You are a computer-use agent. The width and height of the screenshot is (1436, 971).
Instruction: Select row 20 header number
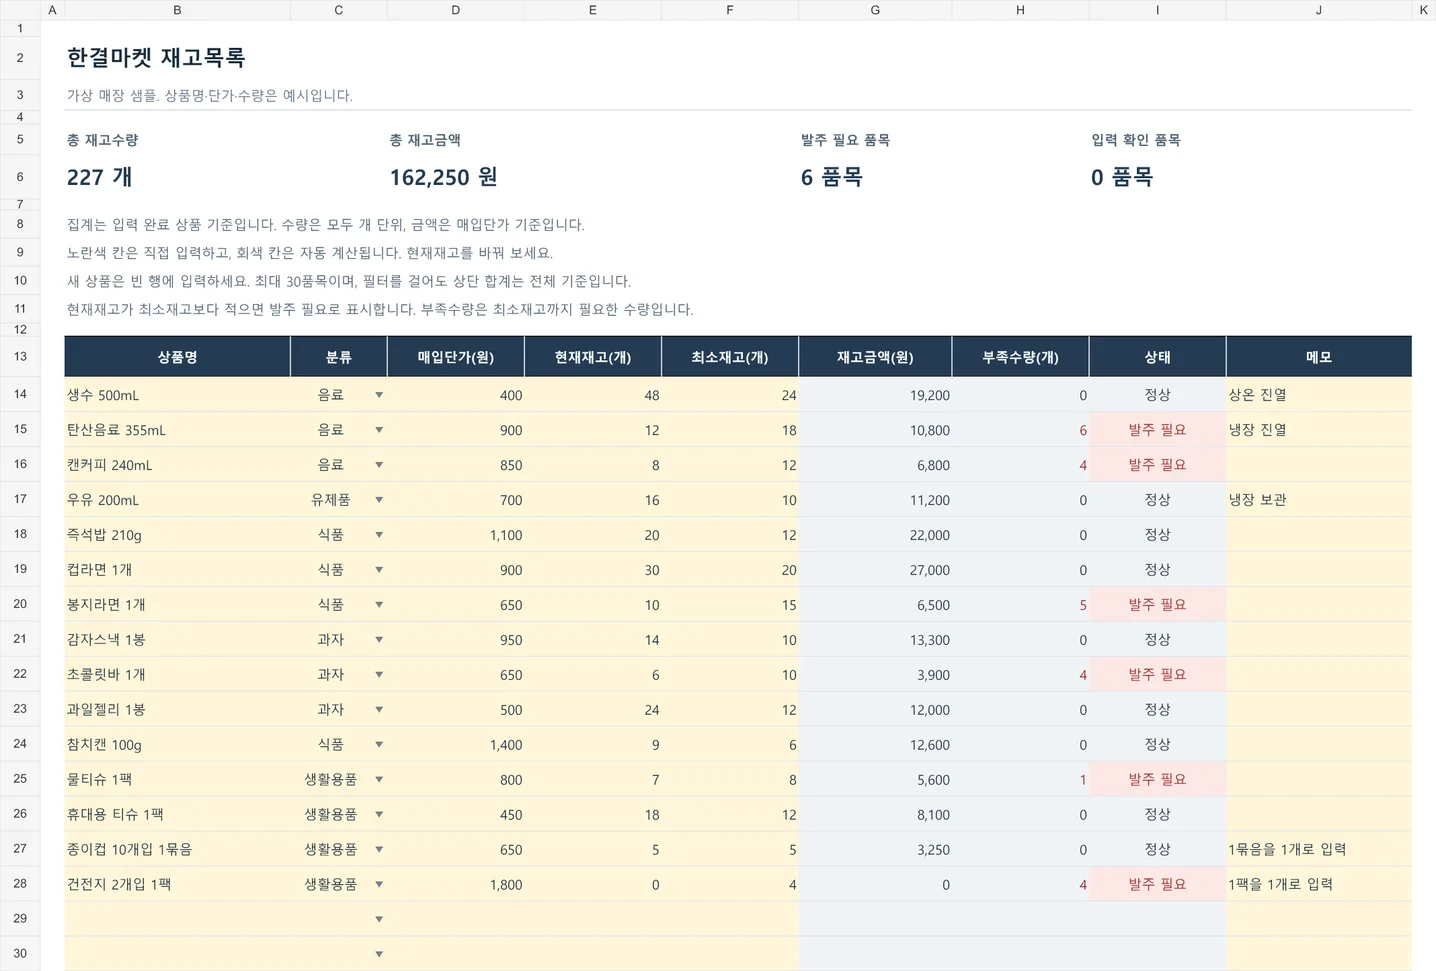(x=20, y=604)
